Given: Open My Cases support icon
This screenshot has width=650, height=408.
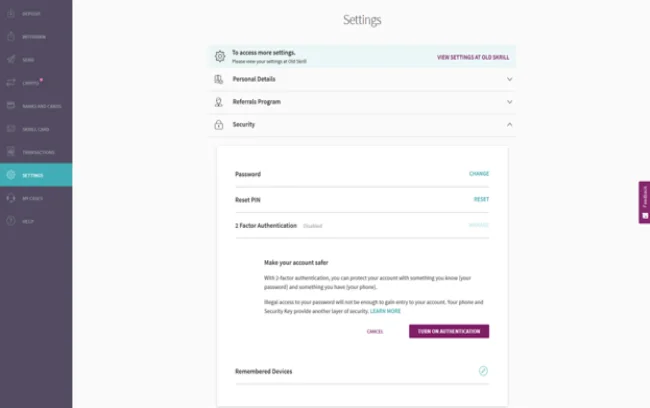Looking at the screenshot, I should coord(11,198).
